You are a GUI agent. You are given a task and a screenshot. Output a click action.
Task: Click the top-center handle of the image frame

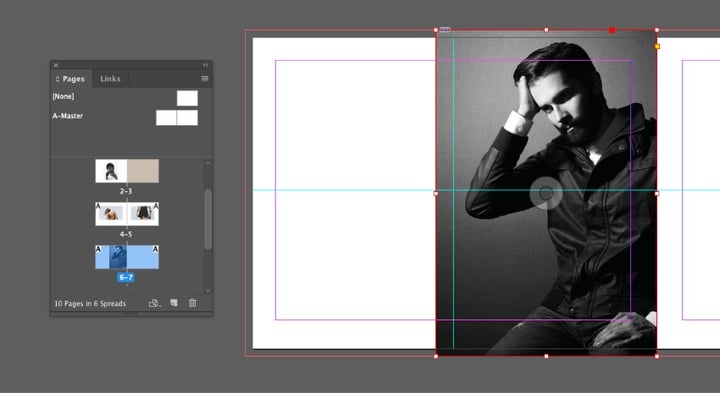tap(546, 30)
